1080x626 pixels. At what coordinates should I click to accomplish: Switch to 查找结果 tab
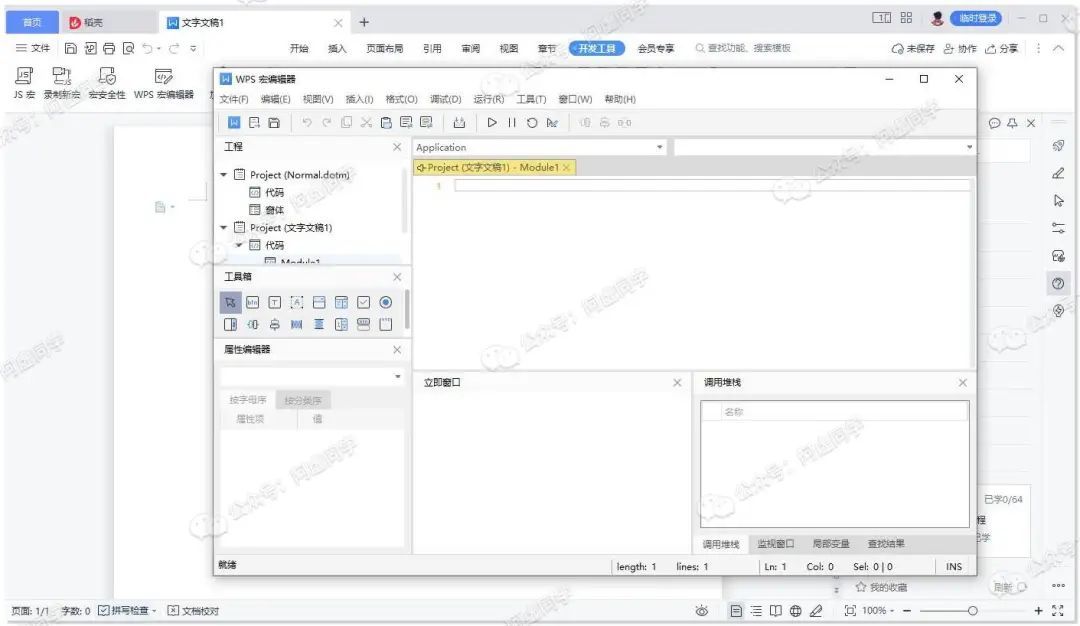coord(886,544)
